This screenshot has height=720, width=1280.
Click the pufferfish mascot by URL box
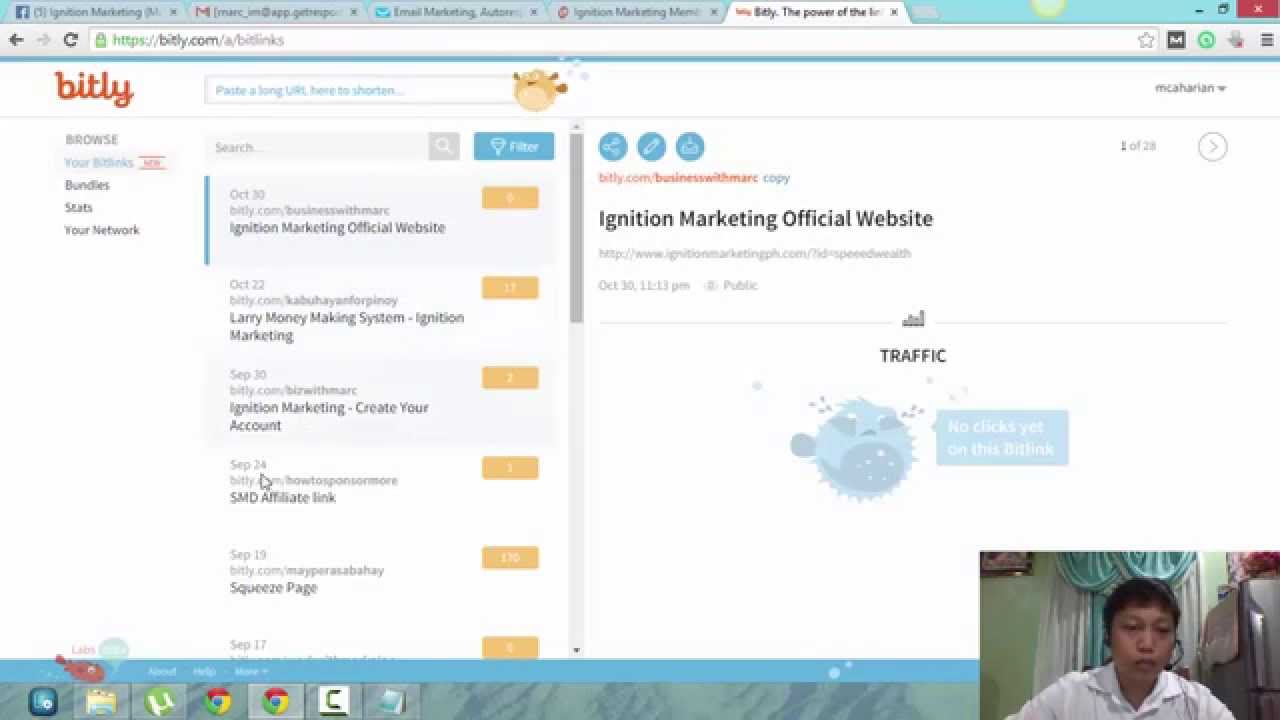click(537, 89)
